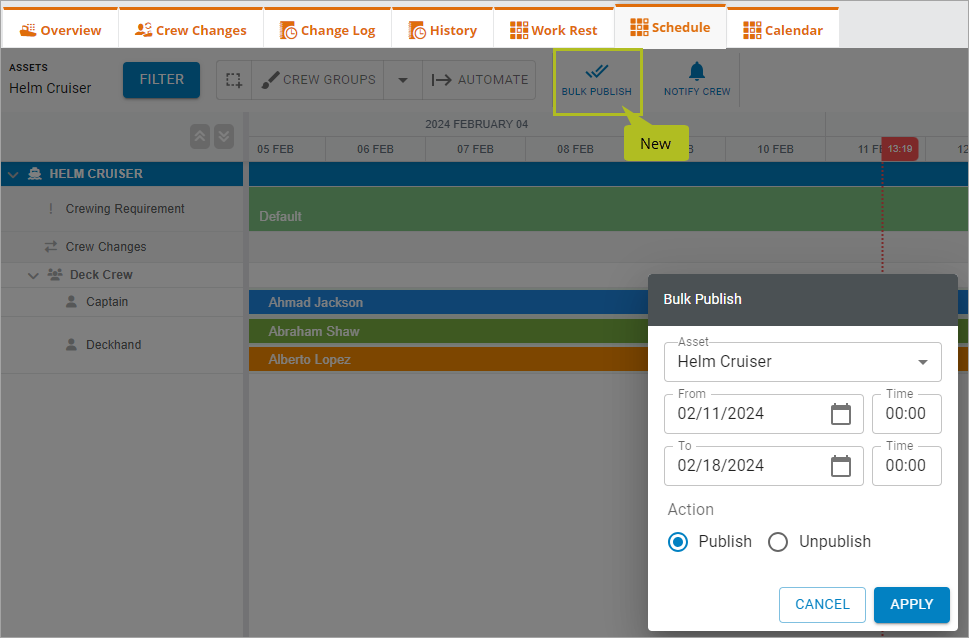The height and width of the screenshot is (638, 969).
Task: Open the From date calendar picker icon
Action: click(840, 414)
